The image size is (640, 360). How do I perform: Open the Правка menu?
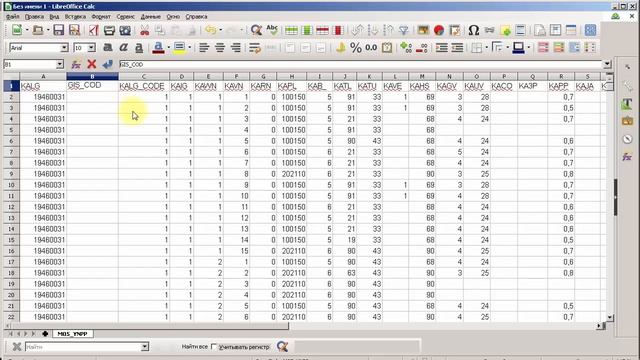pos(34,17)
